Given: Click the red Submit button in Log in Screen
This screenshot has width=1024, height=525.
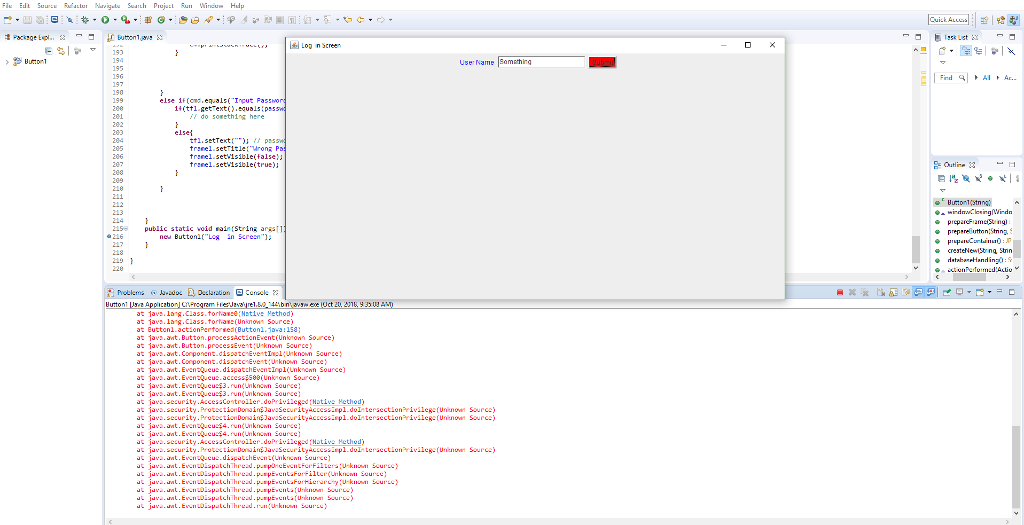Looking at the screenshot, I should tap(602, 62).
